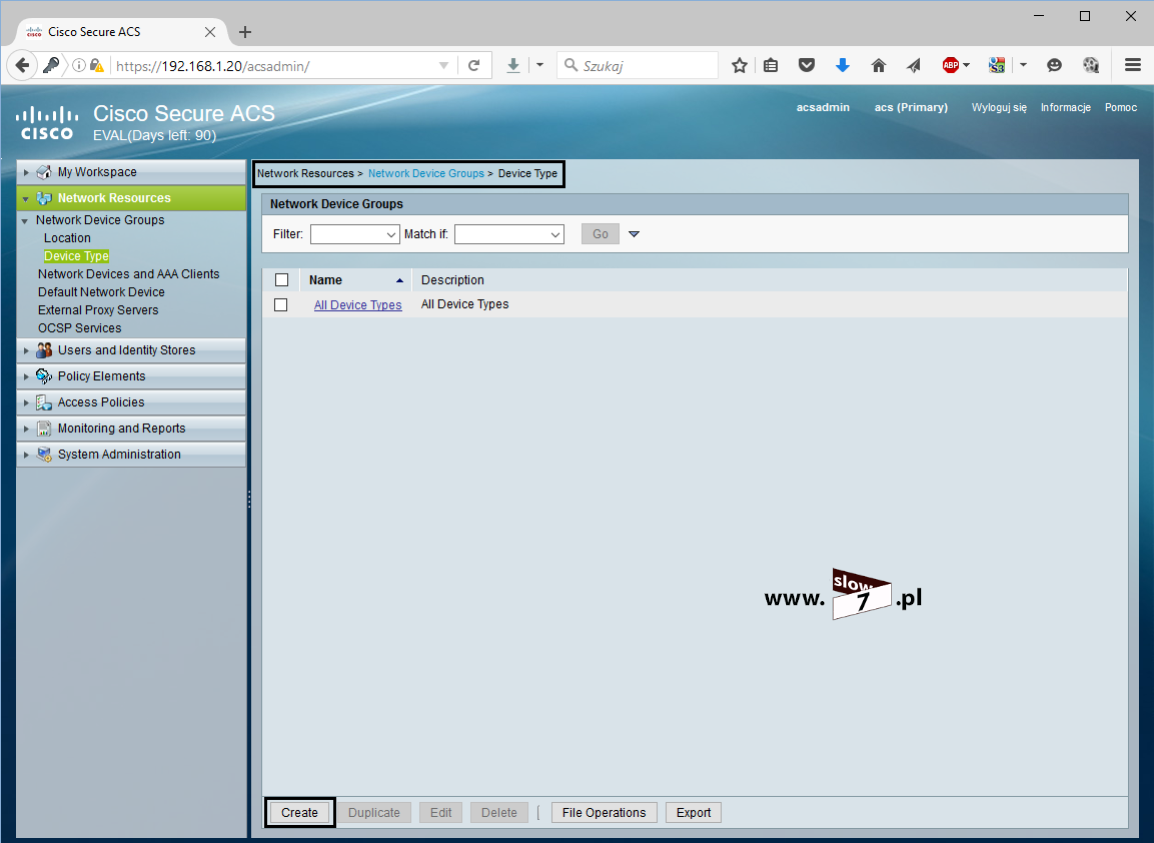Open the downloads arrow icon
1154x843 pixels.
513,66
